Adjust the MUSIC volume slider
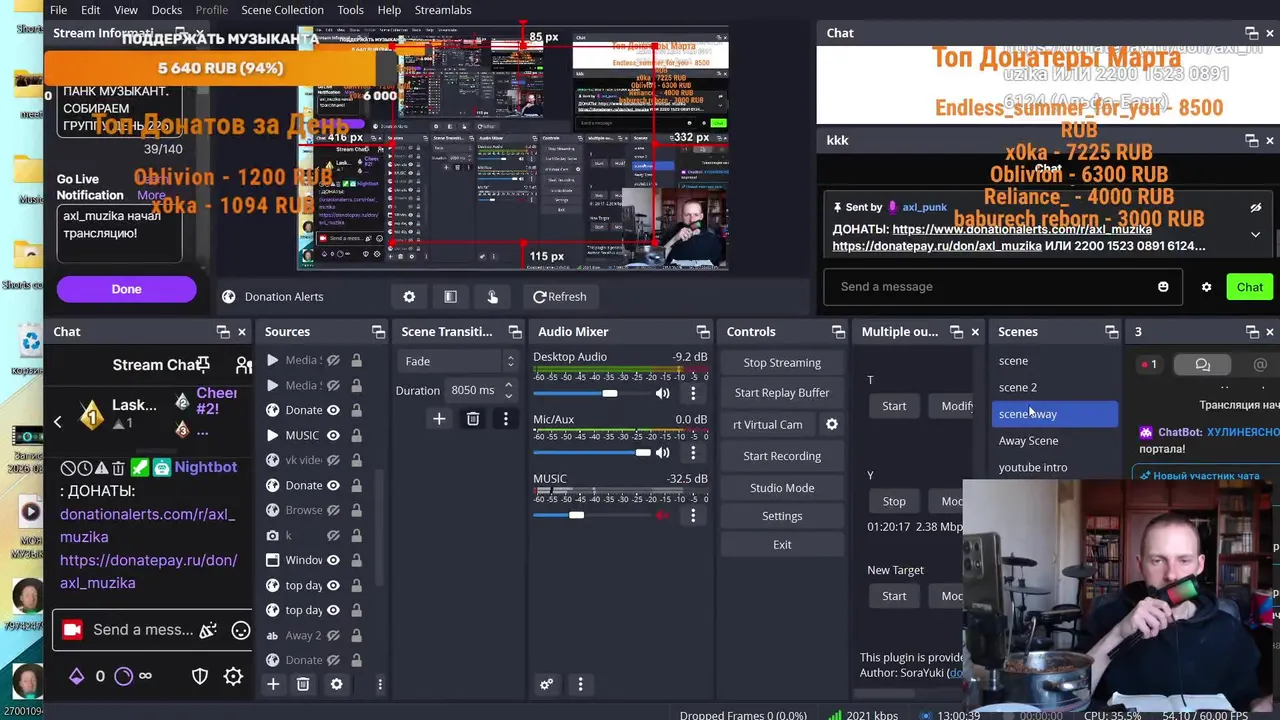The width and height of the screenshot is (1280, 720). [576, 515]
